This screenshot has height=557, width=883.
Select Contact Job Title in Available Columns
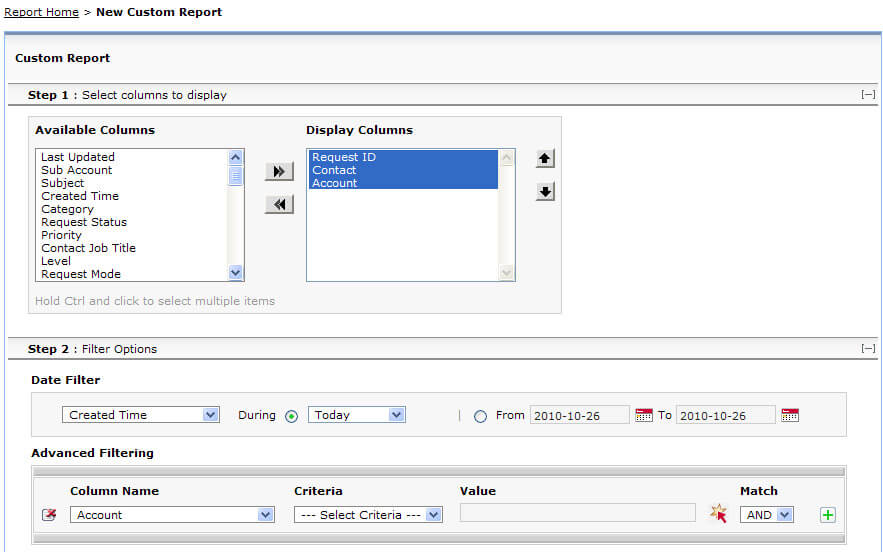pos(88,248)
